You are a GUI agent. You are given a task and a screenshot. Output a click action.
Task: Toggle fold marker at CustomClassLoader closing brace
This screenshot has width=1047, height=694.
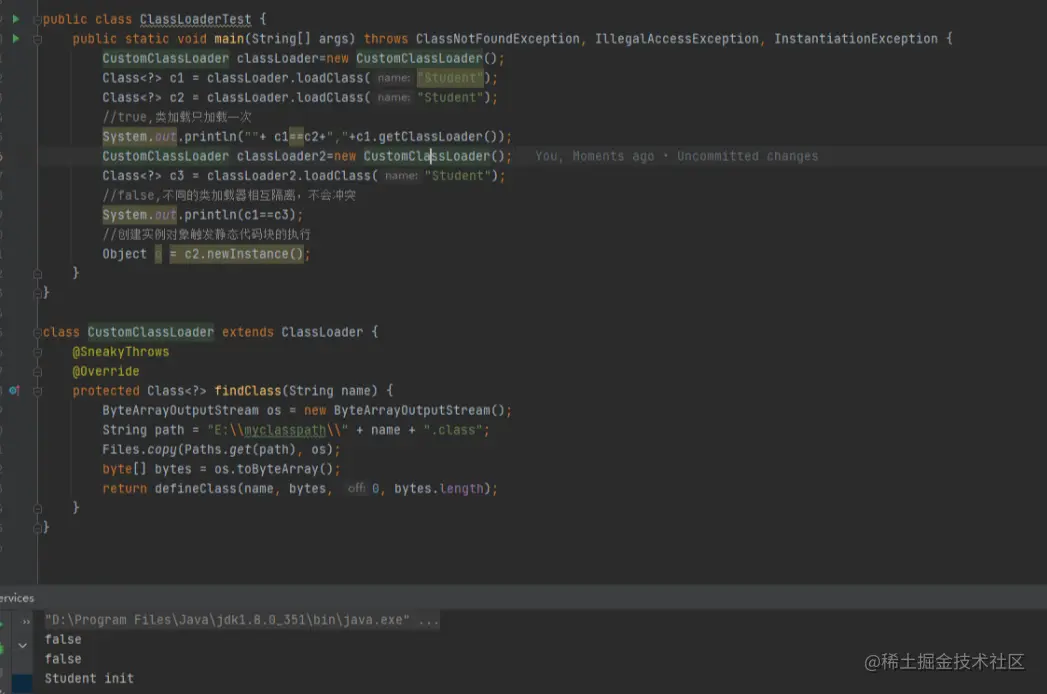click(38, 528)
